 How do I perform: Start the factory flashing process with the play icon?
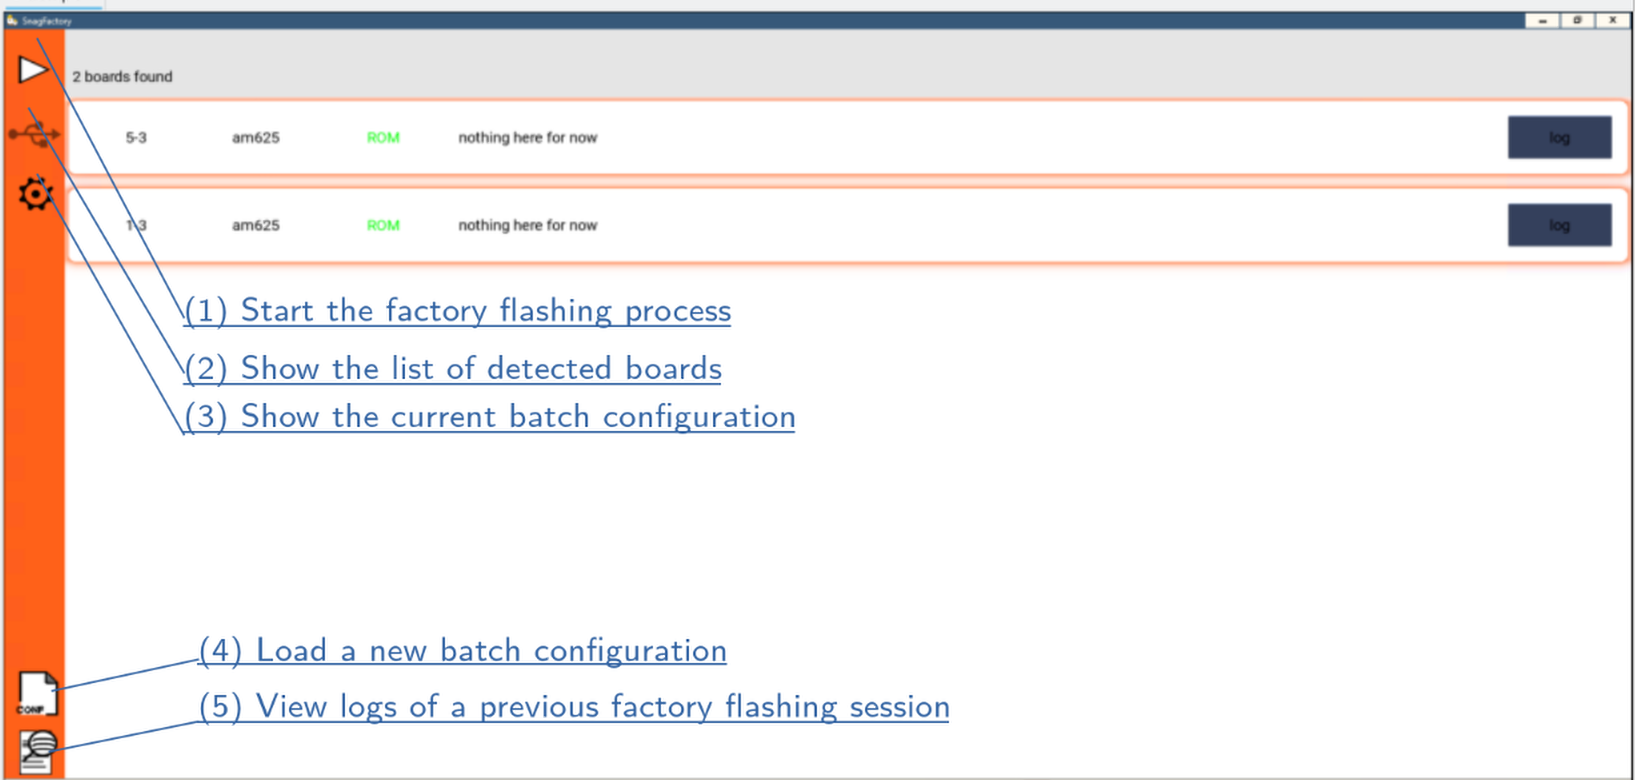click(x=32, y=70)
